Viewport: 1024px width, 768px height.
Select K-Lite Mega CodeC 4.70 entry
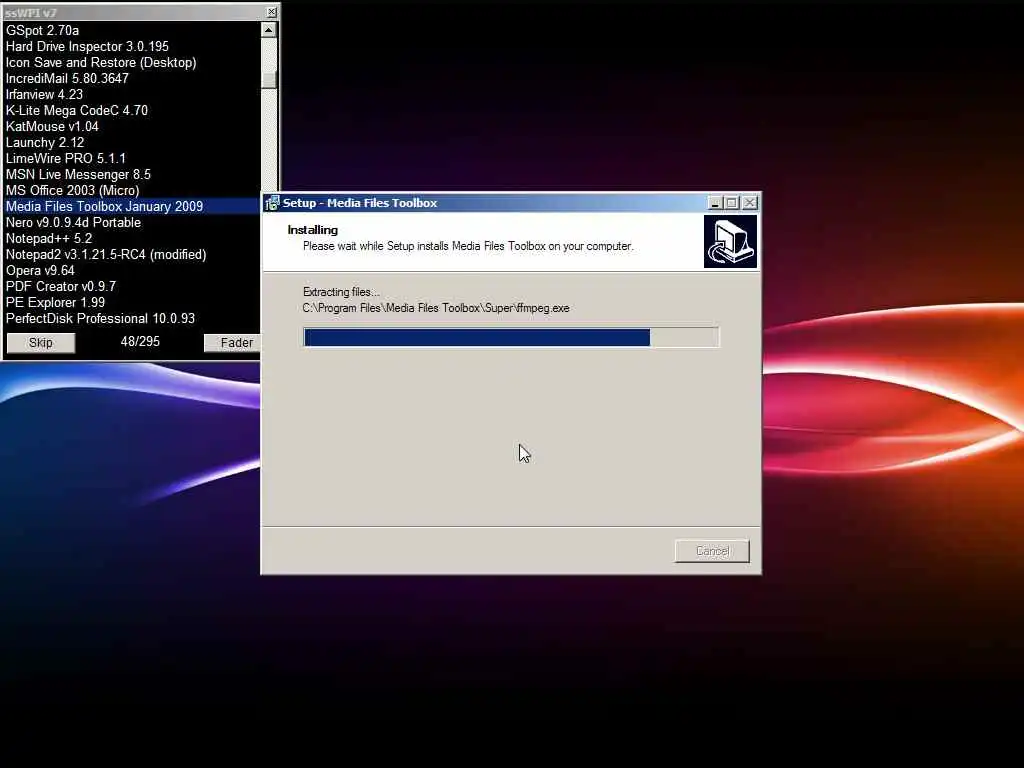pos(133,110)
